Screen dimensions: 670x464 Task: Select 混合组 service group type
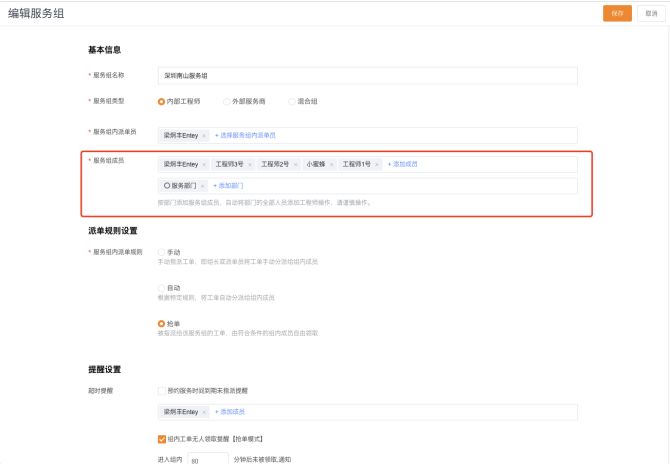tap(291, 101)
